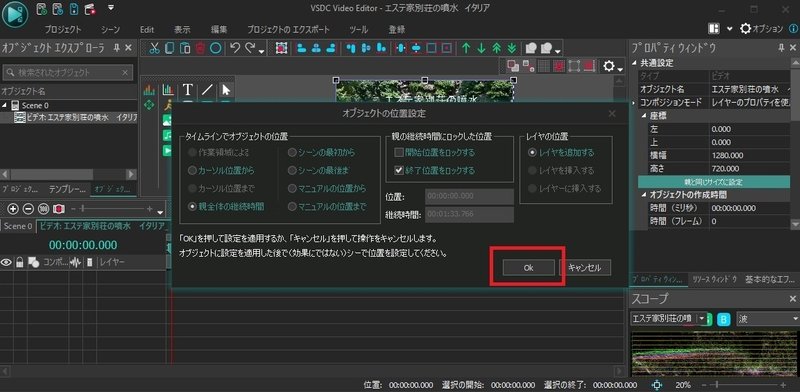Click the green move down one layer arrow

[x=481, y=48]
